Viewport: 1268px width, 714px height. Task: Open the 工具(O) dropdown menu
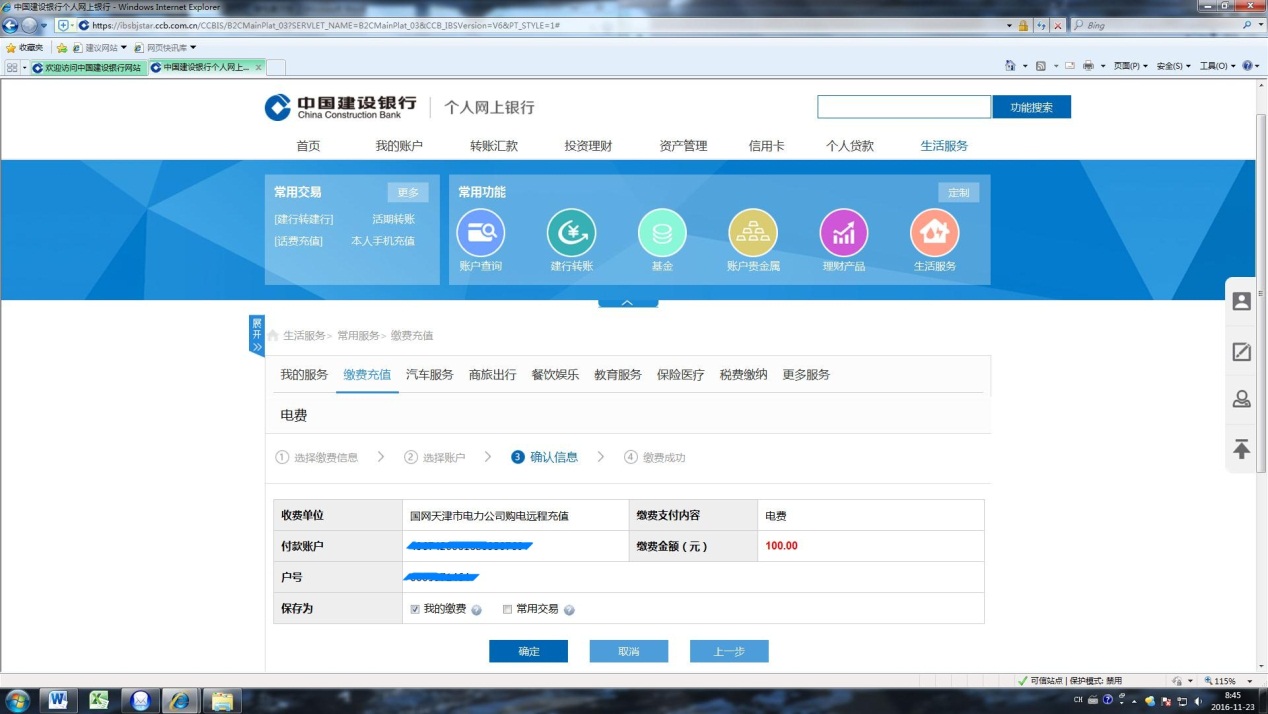pos(1217,66)
